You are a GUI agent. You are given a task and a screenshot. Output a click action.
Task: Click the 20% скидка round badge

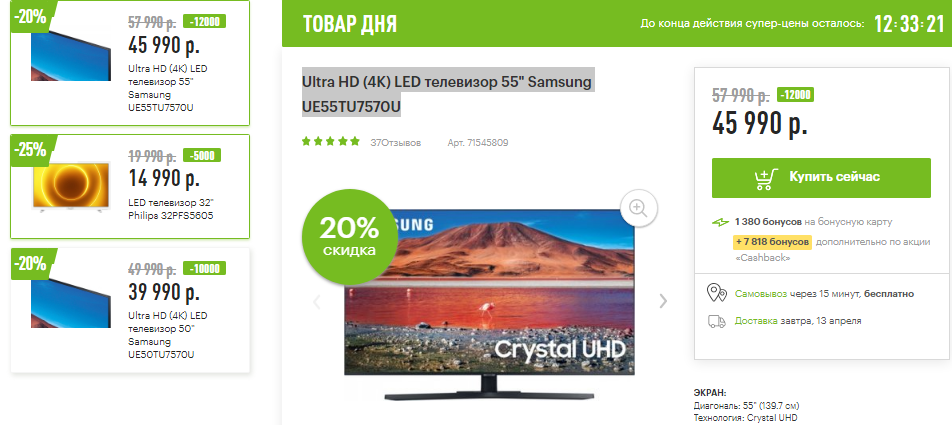tap(350, 236)
